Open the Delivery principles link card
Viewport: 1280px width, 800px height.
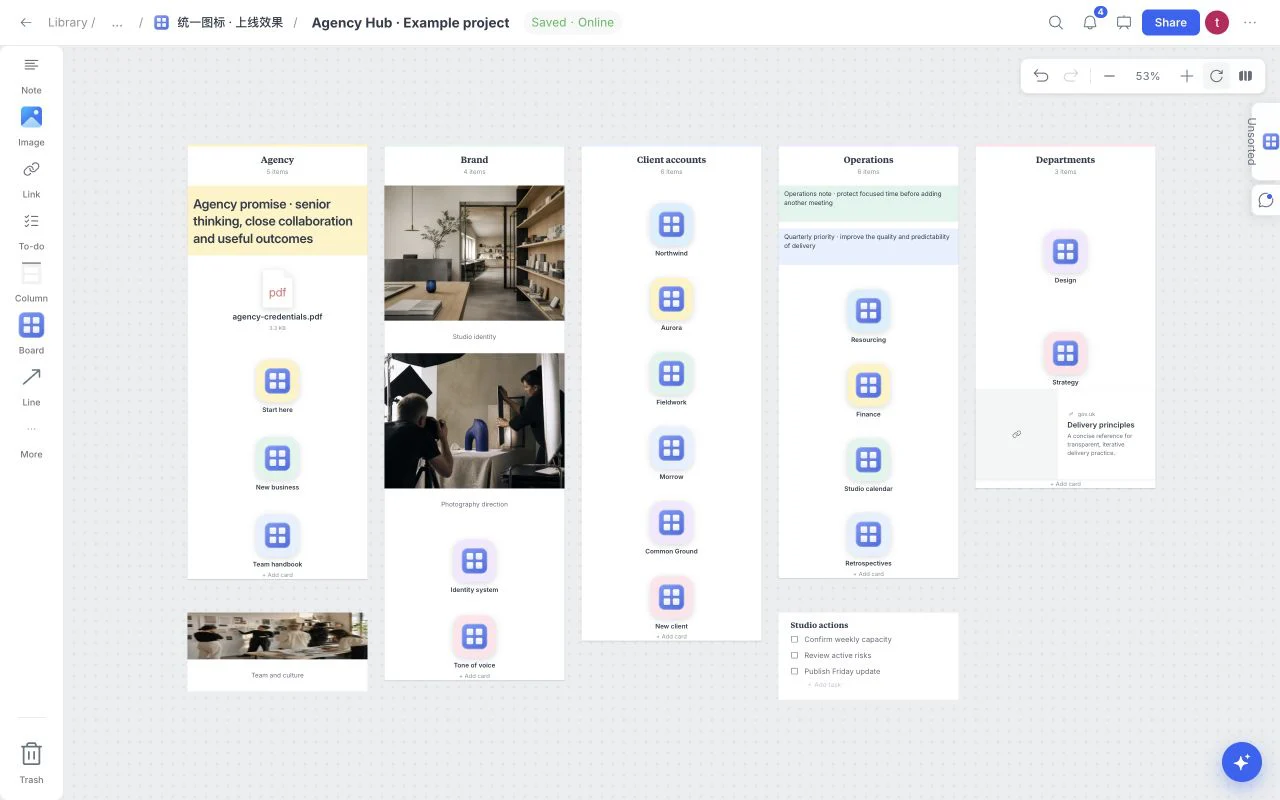[1065, 434]
